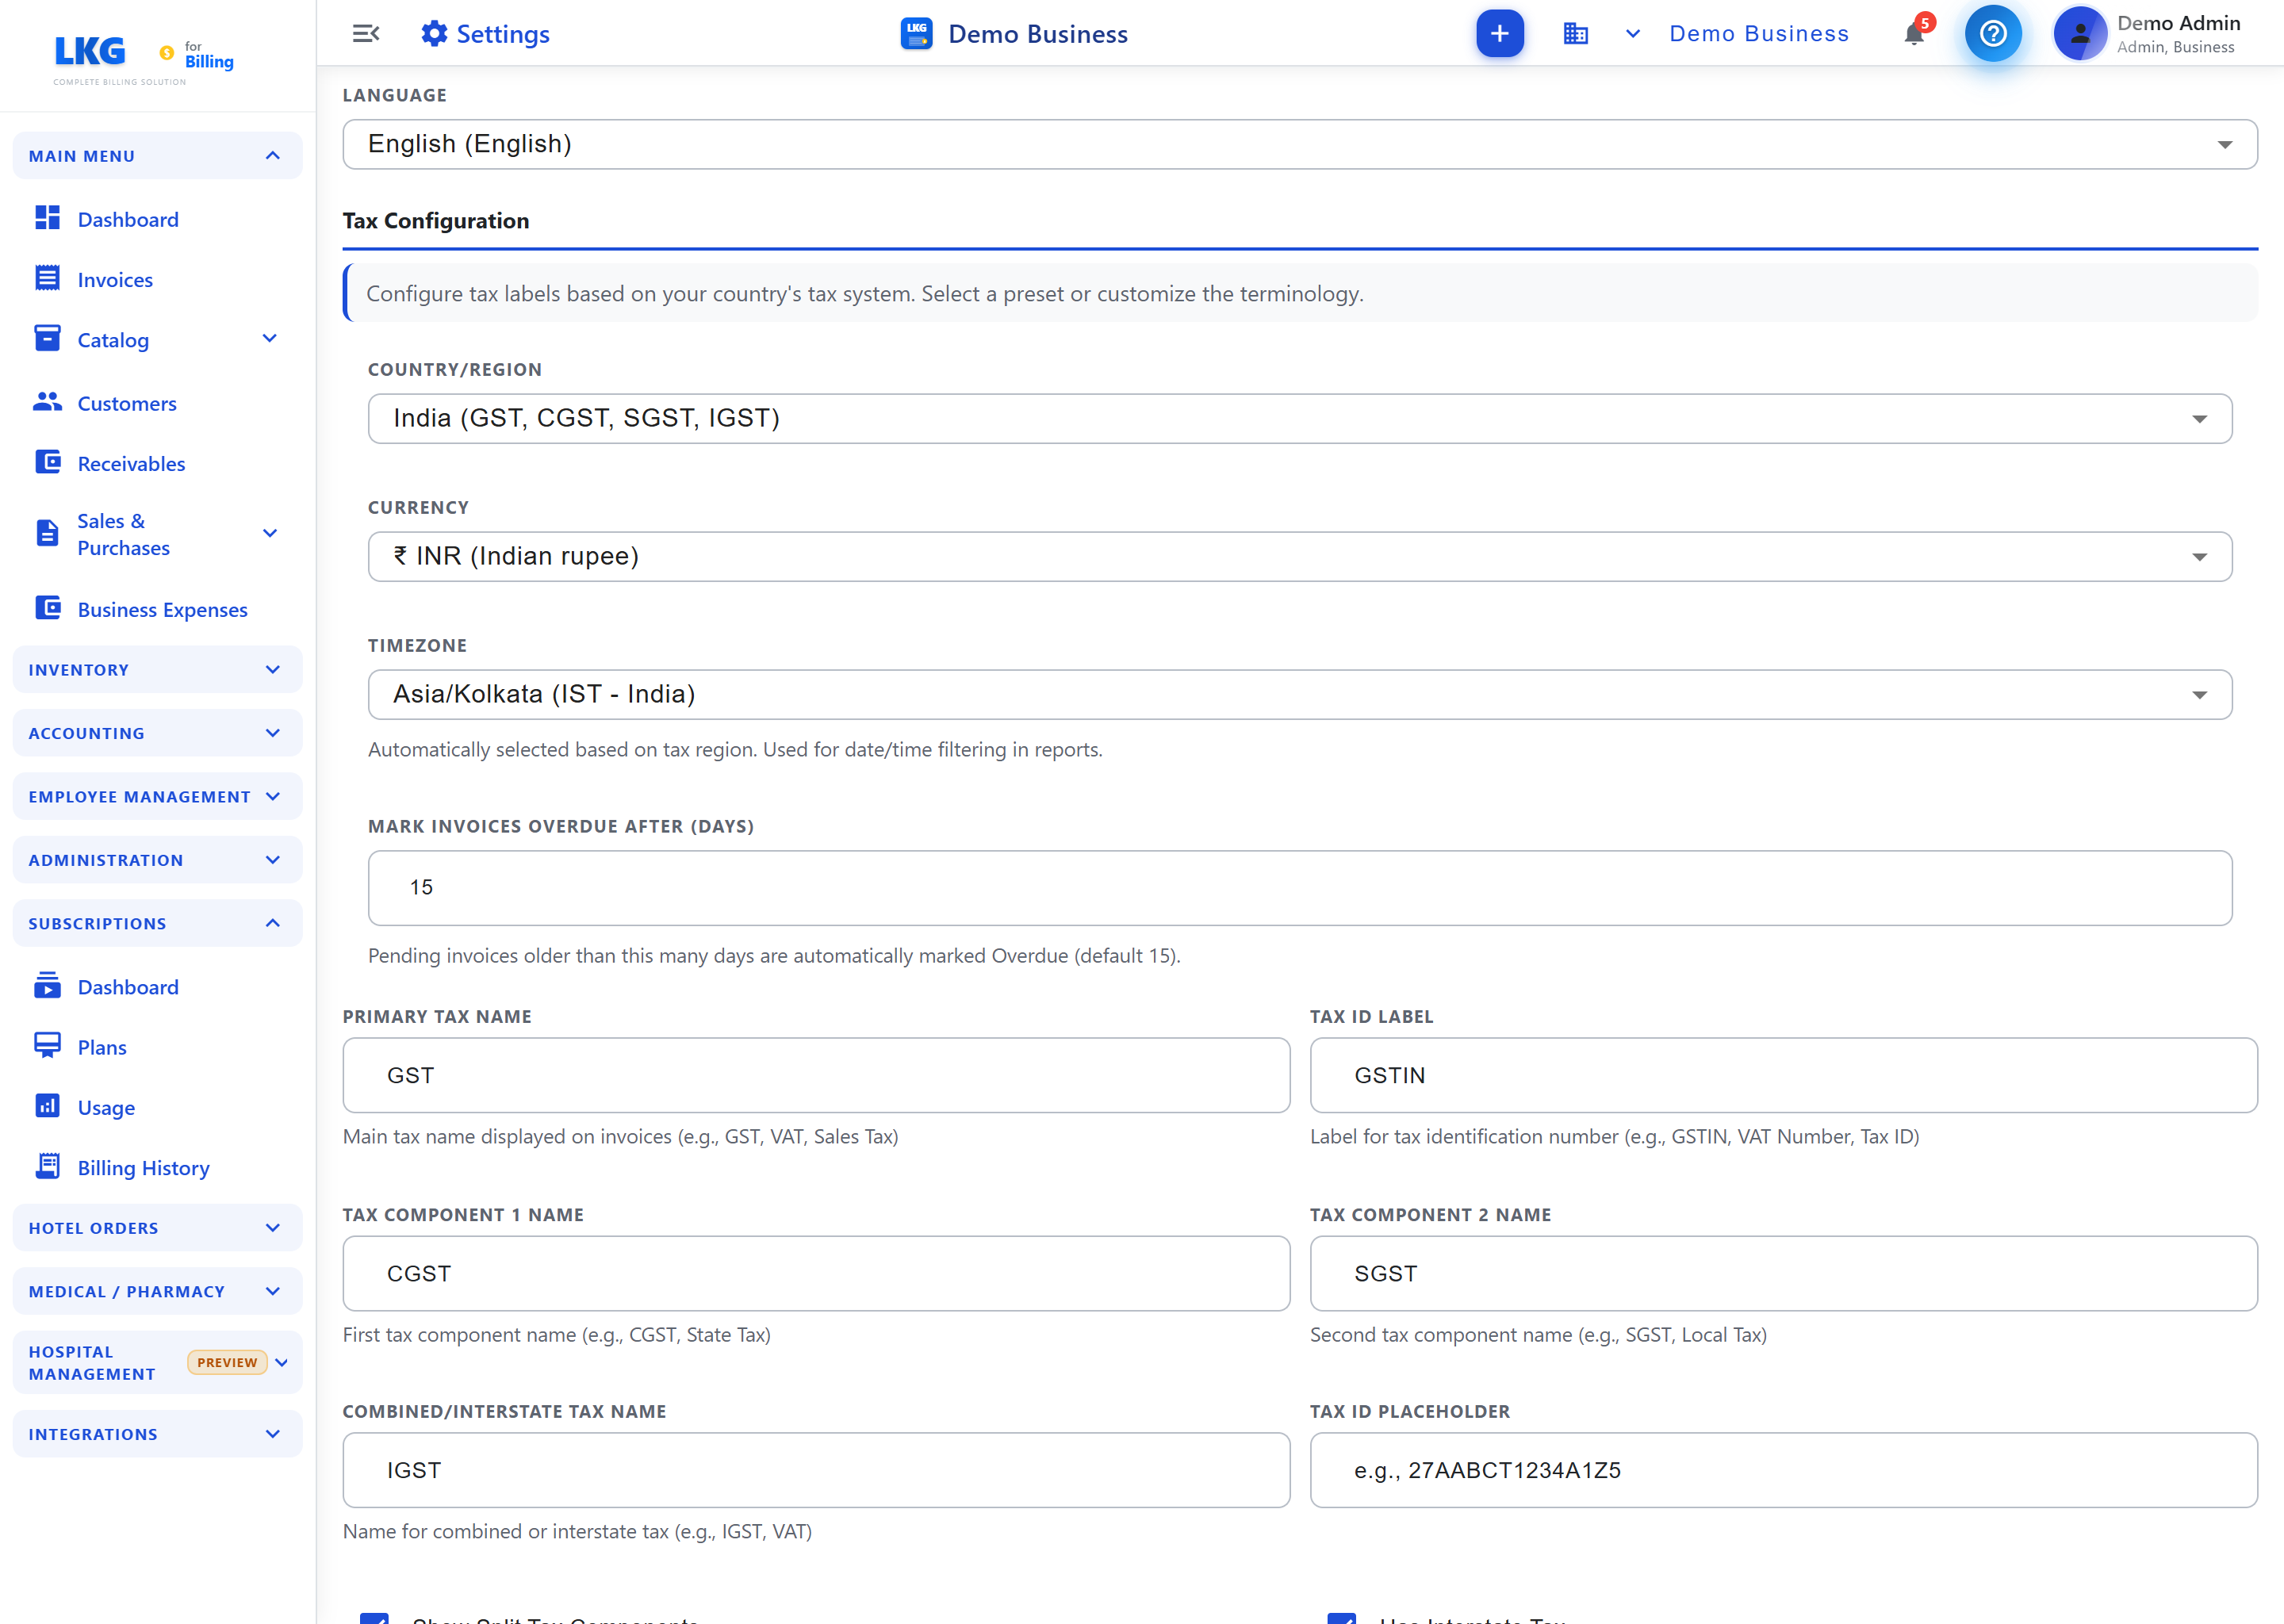
Task: Click the Demo Business switcher name
Action: coord(1758,34)
